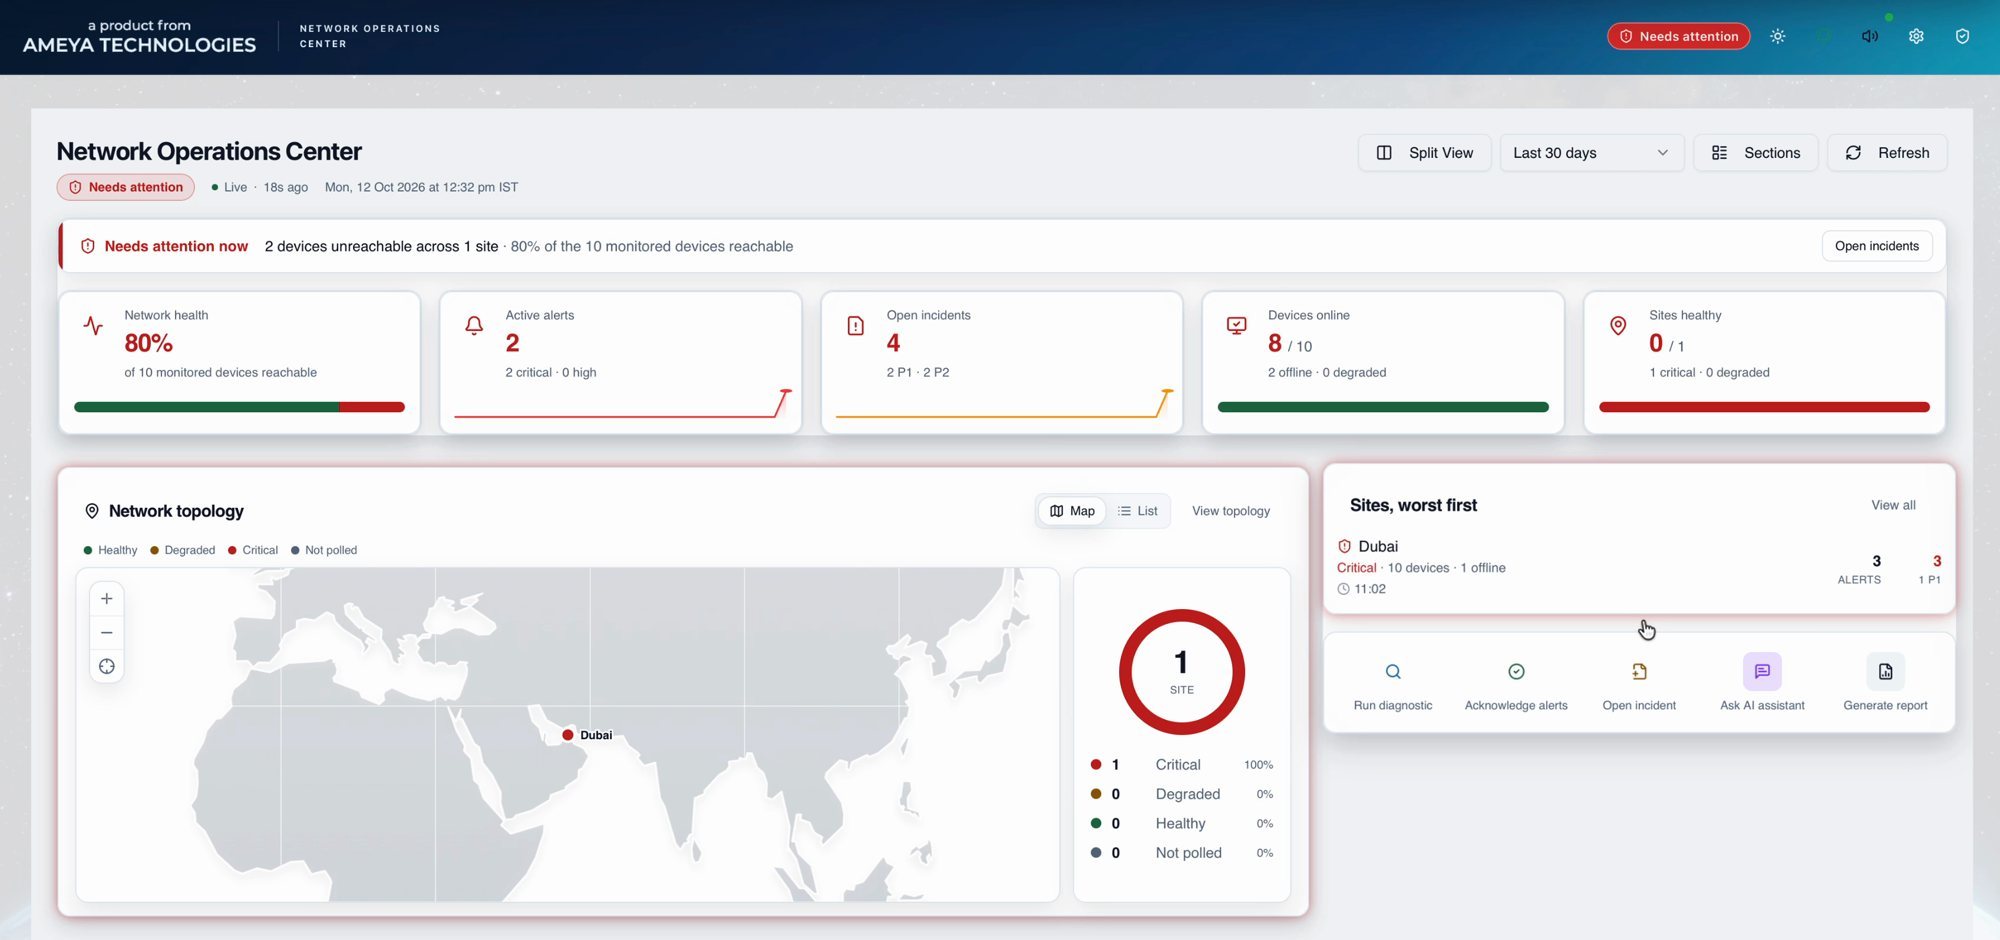This screenshot has height=940, width=2000.
Task: Click the clock icon beside 11:02
Action: coord(1343,589)
